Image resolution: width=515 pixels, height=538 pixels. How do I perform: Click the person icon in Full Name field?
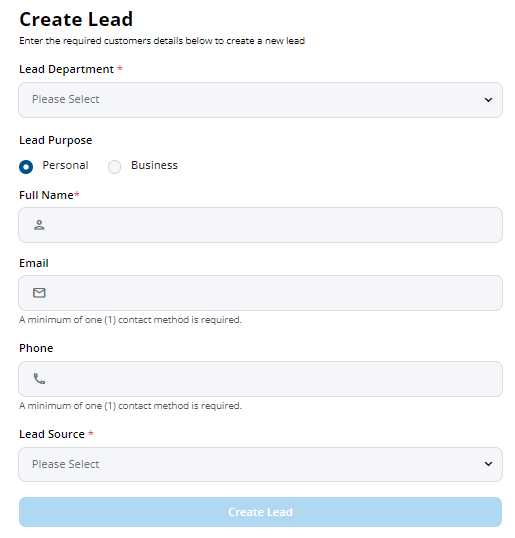39,225
